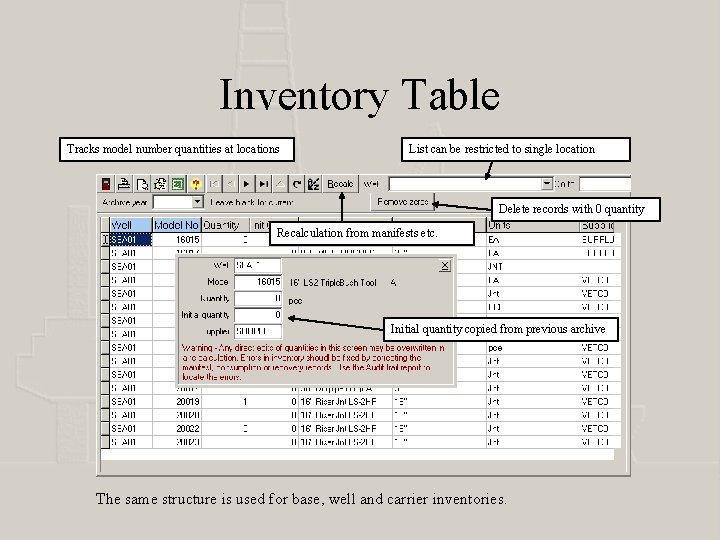Click the edit checklist pencil icon
This screenshot has width=720, height=540.
tap(314, 184)
